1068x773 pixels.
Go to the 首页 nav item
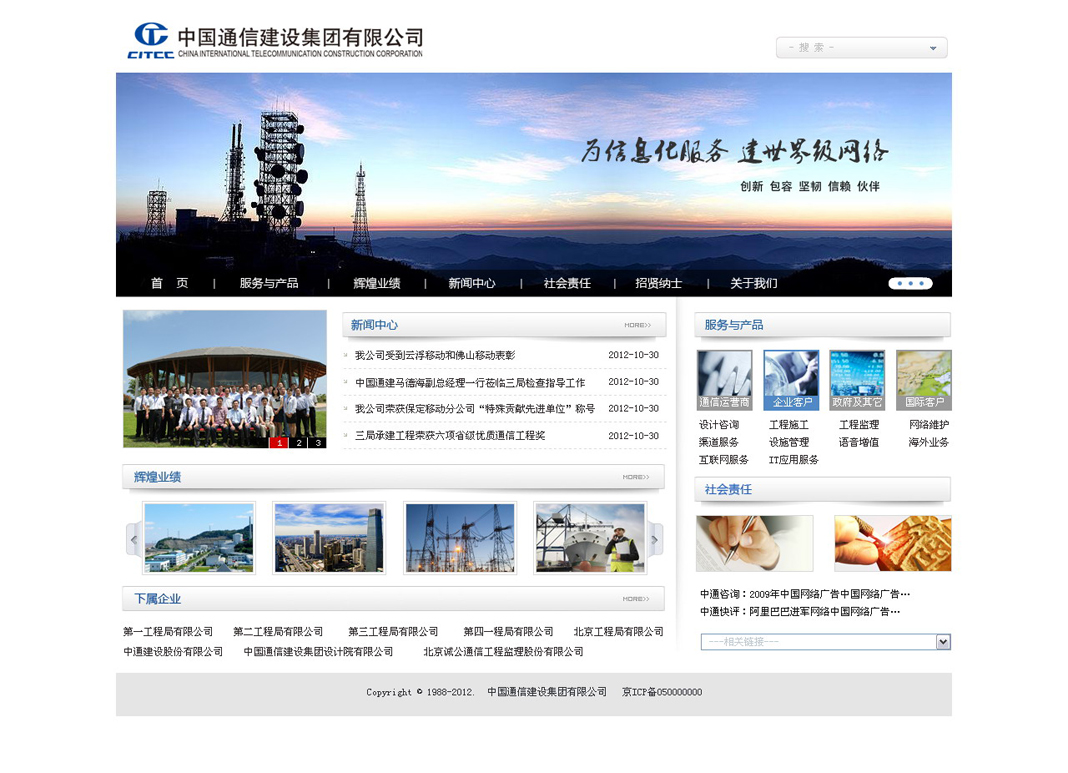[x=170, y=283]
